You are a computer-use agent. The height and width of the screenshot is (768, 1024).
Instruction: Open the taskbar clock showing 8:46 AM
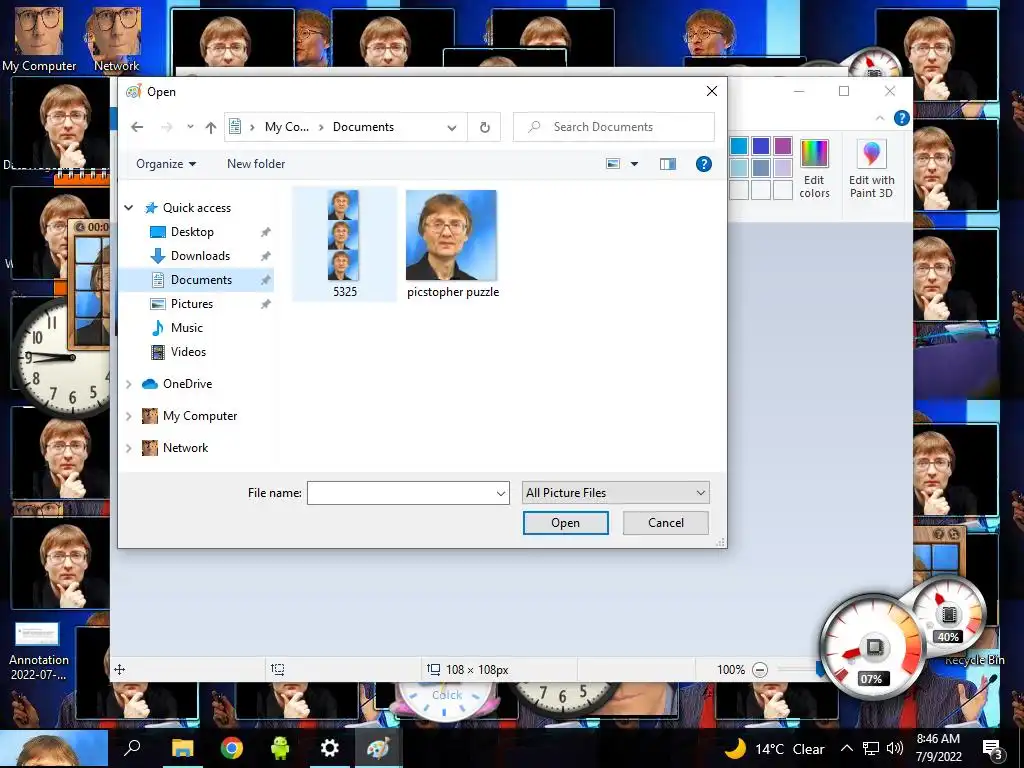[x=938, y=748]
